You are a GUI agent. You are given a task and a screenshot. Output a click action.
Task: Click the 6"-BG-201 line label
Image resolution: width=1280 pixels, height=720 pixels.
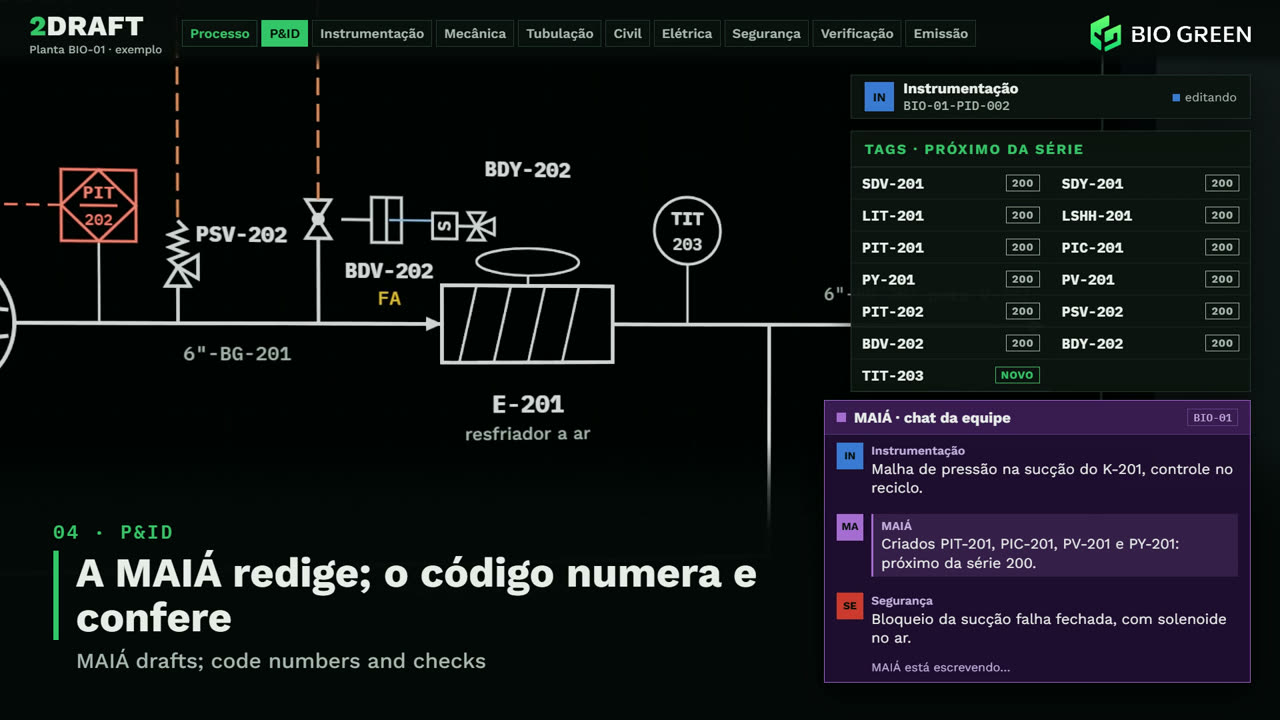pos(237,354)
